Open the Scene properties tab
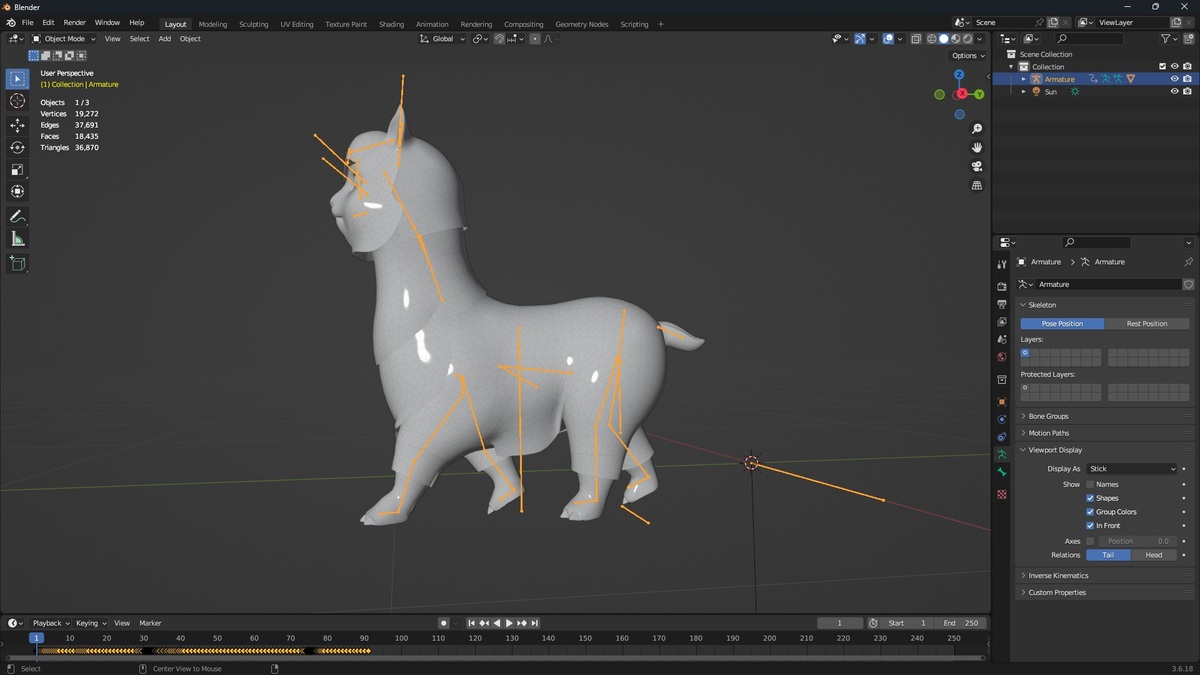1200x675 pixels. tap(1002, 340)
